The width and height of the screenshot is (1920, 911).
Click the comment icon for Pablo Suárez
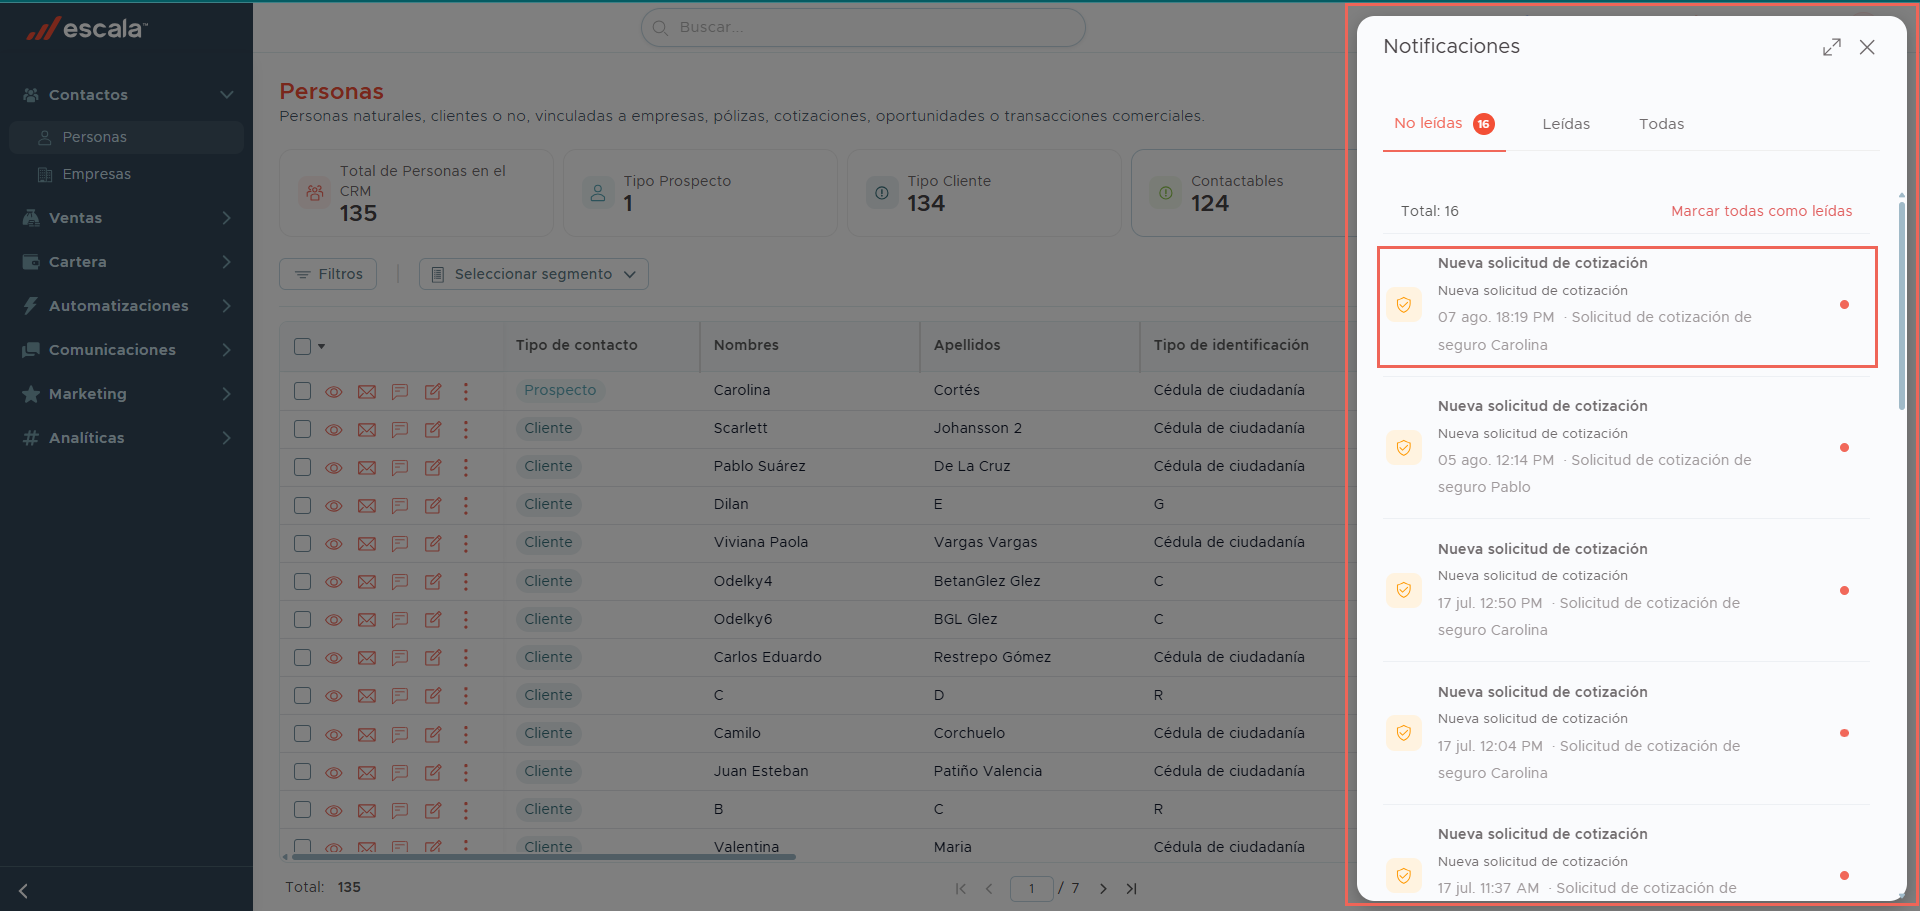(x=400, y=467)
